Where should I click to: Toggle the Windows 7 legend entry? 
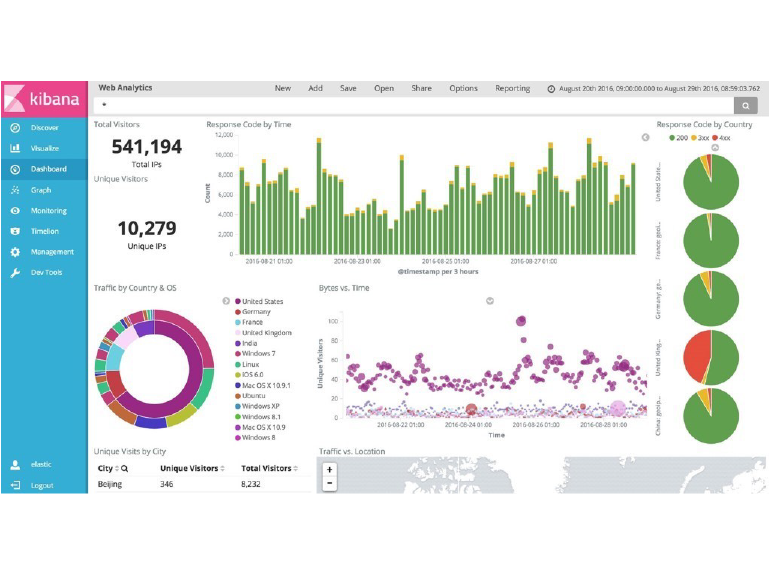click(255, 354)
